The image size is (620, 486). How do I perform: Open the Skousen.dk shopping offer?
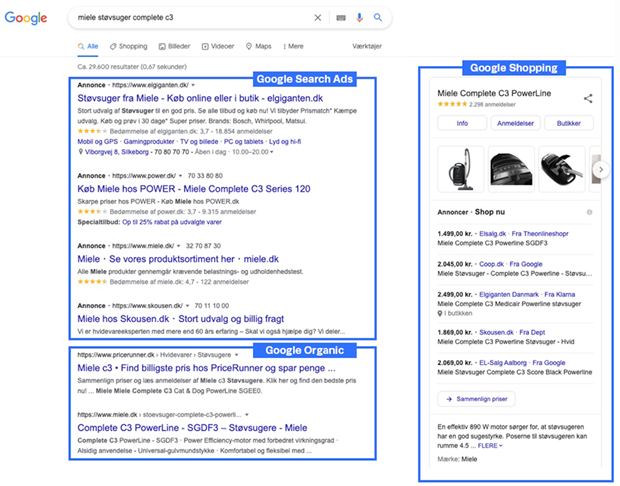point(496,333)
